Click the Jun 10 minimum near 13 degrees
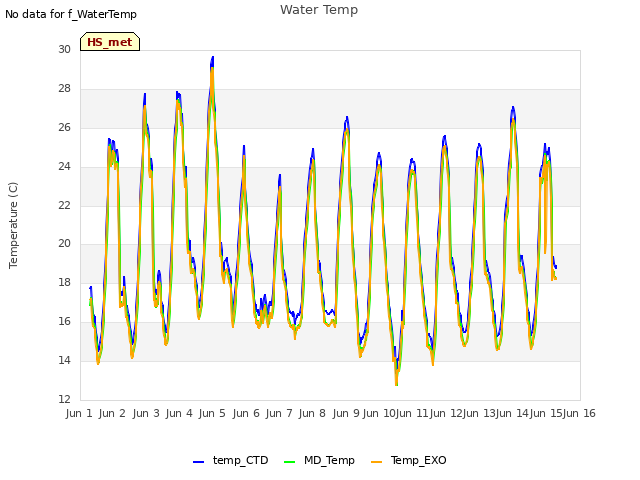The image size is (640, 480). pyautogui.click(x=396, y=383)
